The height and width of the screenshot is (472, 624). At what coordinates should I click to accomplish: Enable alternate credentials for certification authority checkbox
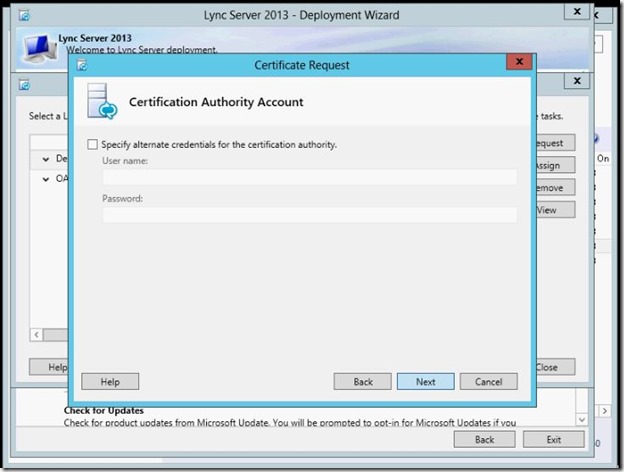click(x=92, y=144)
